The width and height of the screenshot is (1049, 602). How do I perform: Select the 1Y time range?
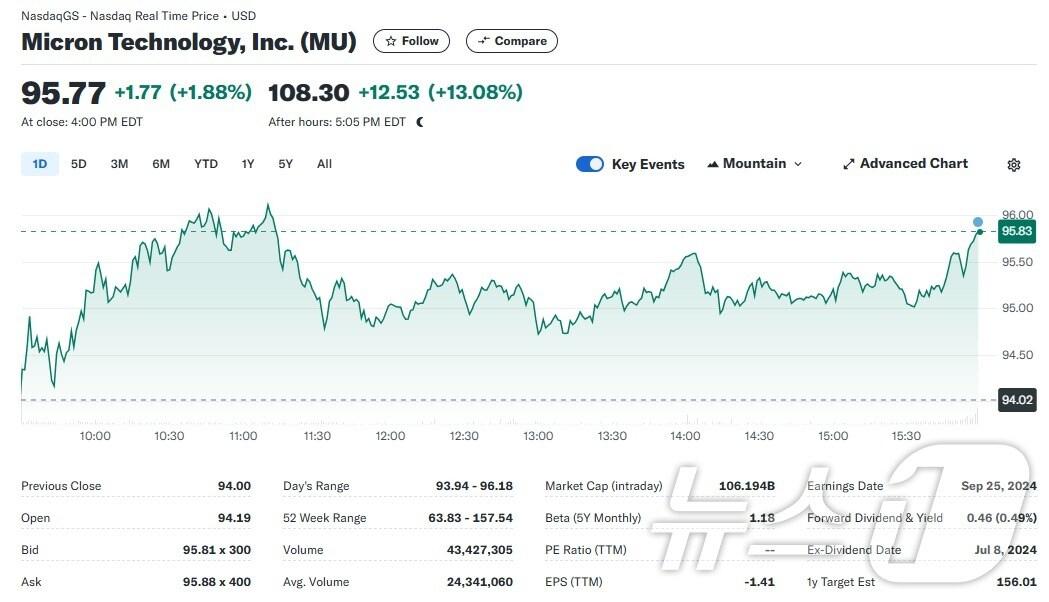click(248, 164)
